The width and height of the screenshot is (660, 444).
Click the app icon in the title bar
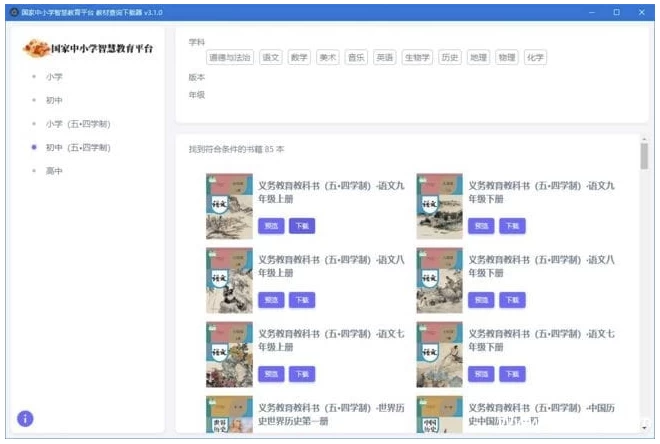[x=13, y=12]
